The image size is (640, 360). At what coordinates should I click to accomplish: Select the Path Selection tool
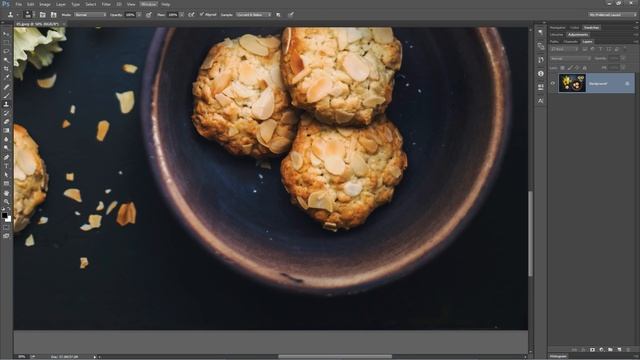pos(6,175)
